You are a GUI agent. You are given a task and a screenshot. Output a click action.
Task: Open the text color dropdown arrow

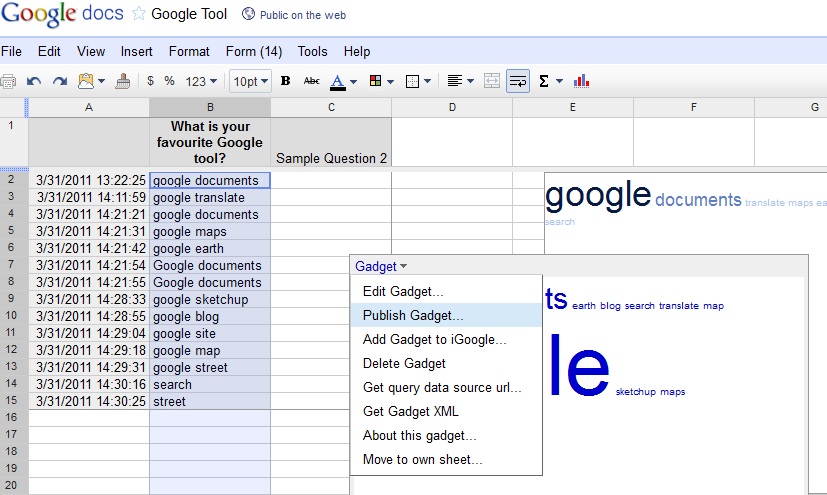click(353, 82)
